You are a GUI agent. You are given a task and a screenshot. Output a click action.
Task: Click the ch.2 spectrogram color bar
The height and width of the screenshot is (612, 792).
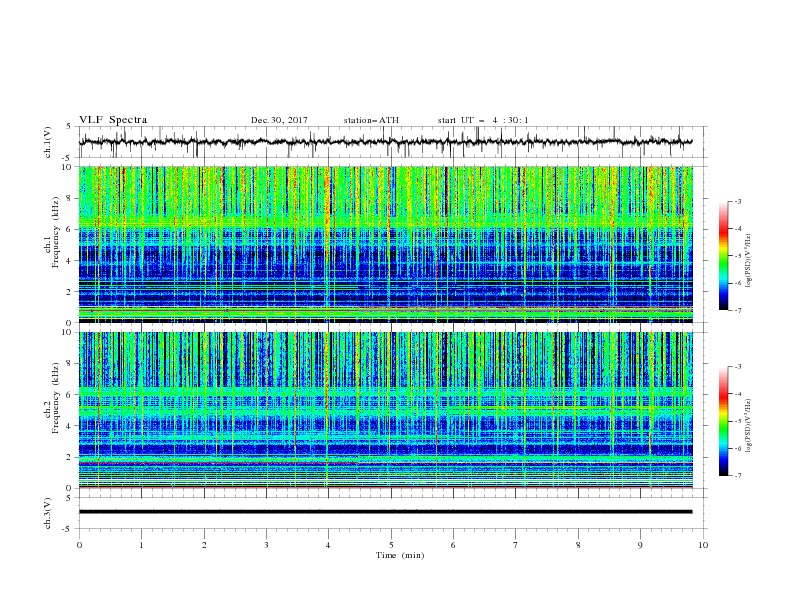(724, 421)
